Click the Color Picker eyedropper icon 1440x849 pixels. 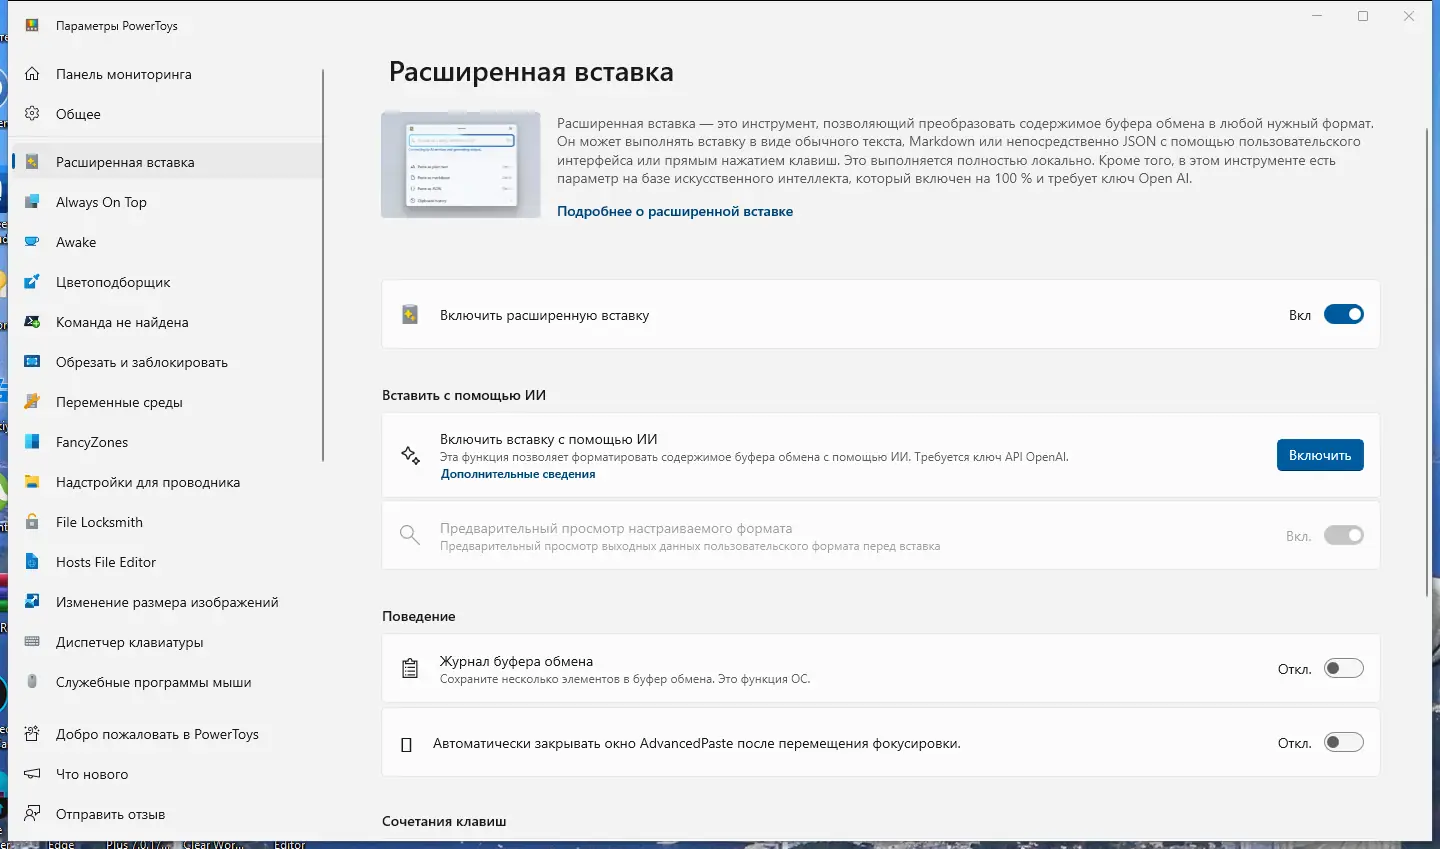[32, 282]
